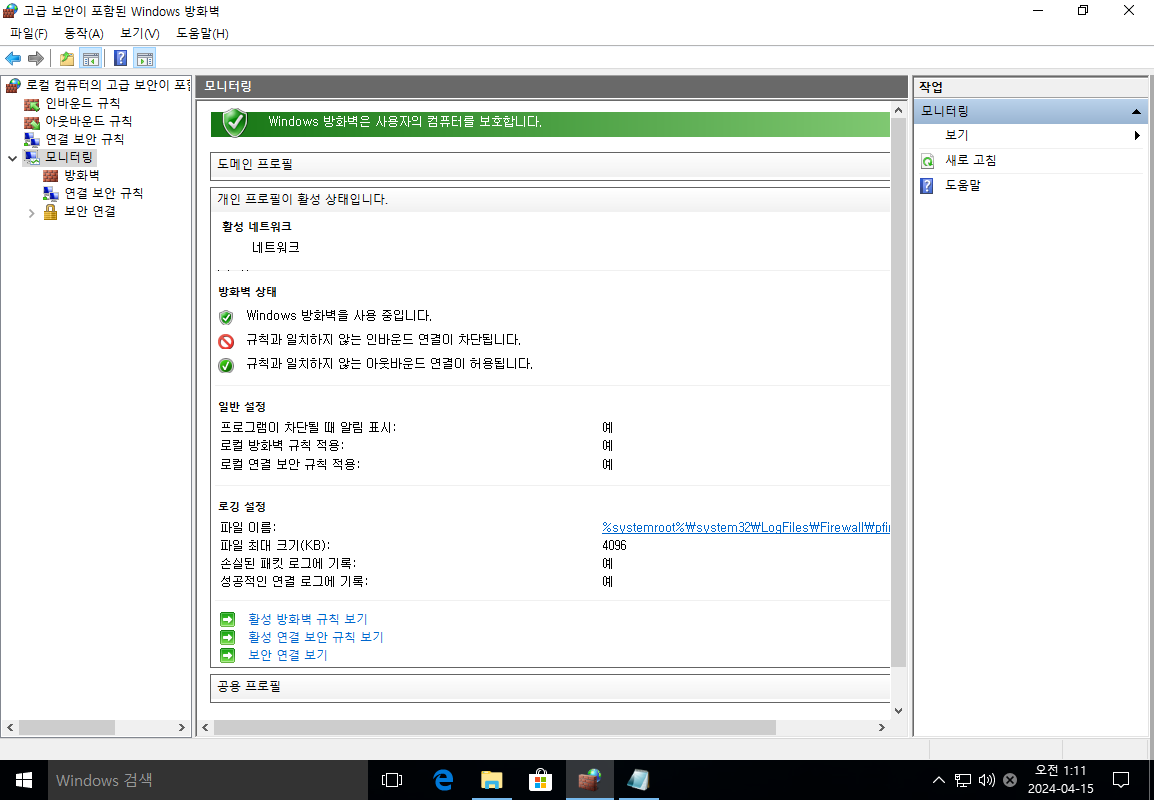
Task: Collapse the 모니터링 actions section header arrow
Action: pyautogui.click(x=1136, y=112)
